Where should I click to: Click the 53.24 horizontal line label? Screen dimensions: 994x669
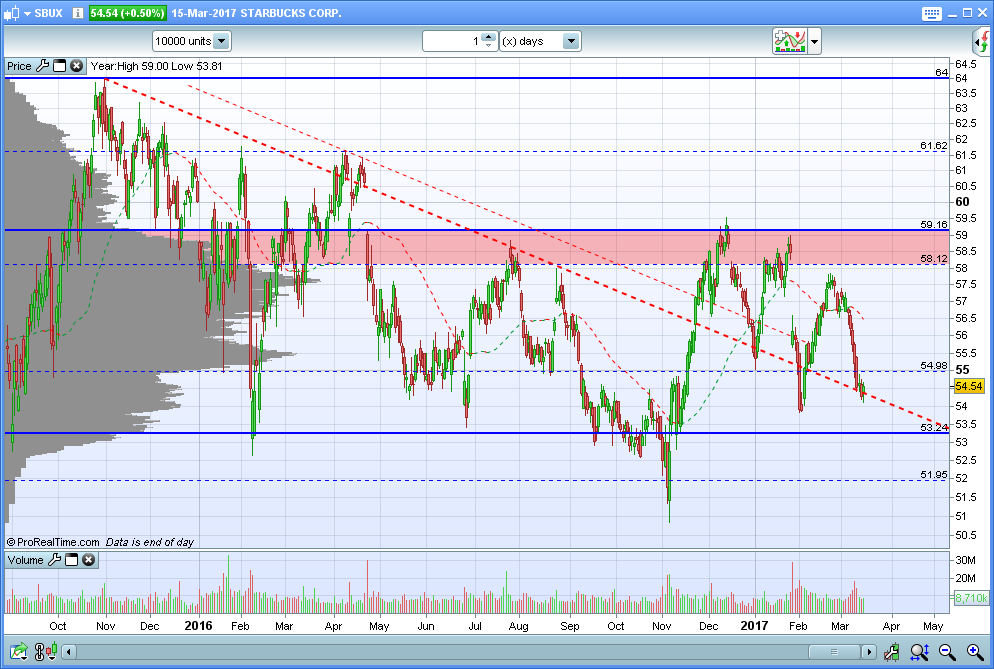tap(934, 427)
